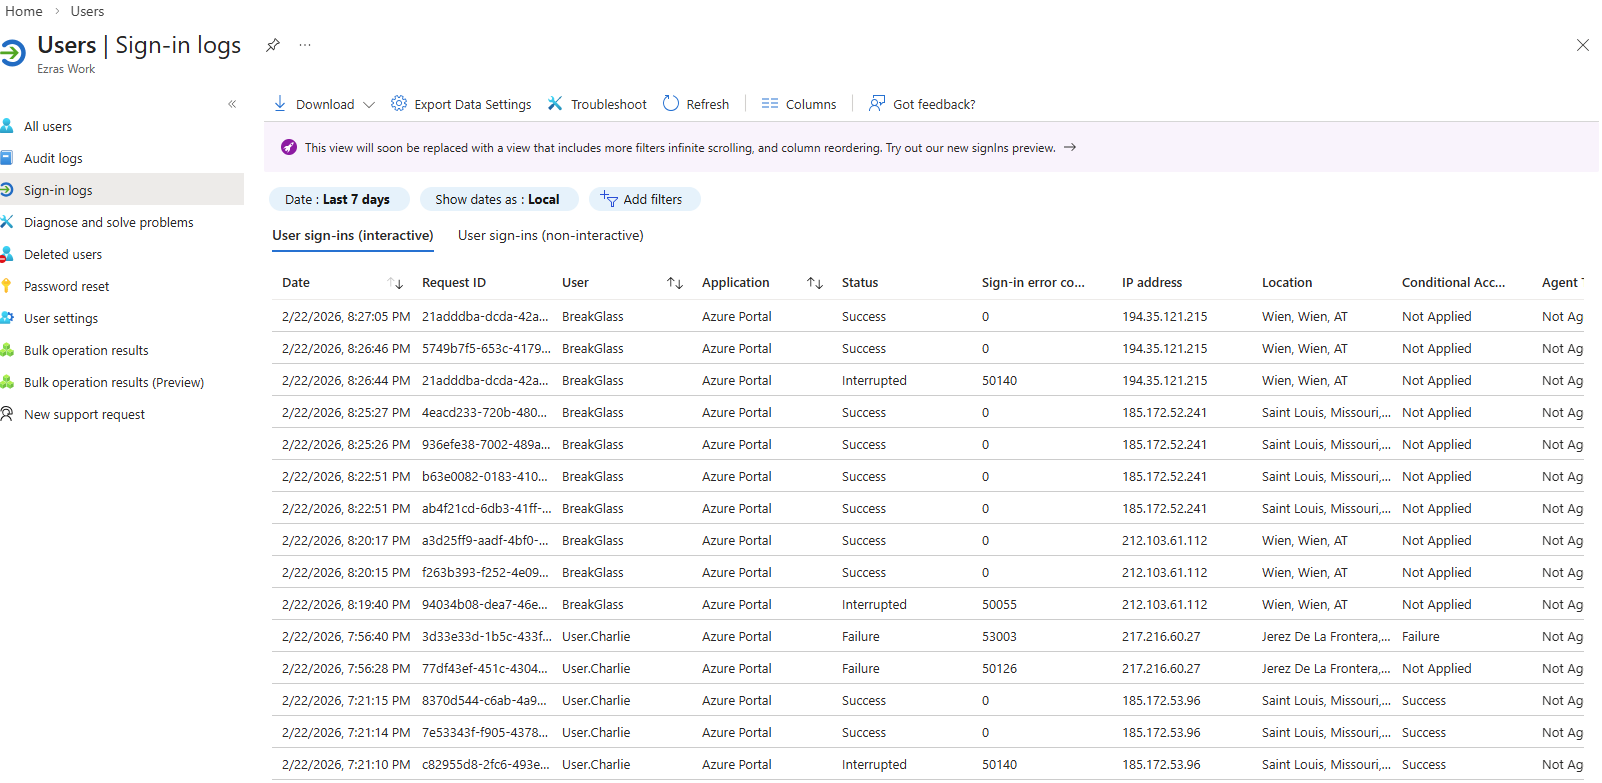Open the Date: Last 7 days filter
Screen dimensions: 1602x783
click(338, 199)
